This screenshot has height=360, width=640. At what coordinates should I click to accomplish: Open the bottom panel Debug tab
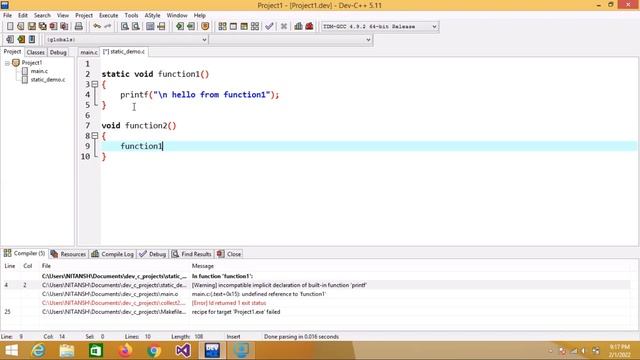click(153, 254)
